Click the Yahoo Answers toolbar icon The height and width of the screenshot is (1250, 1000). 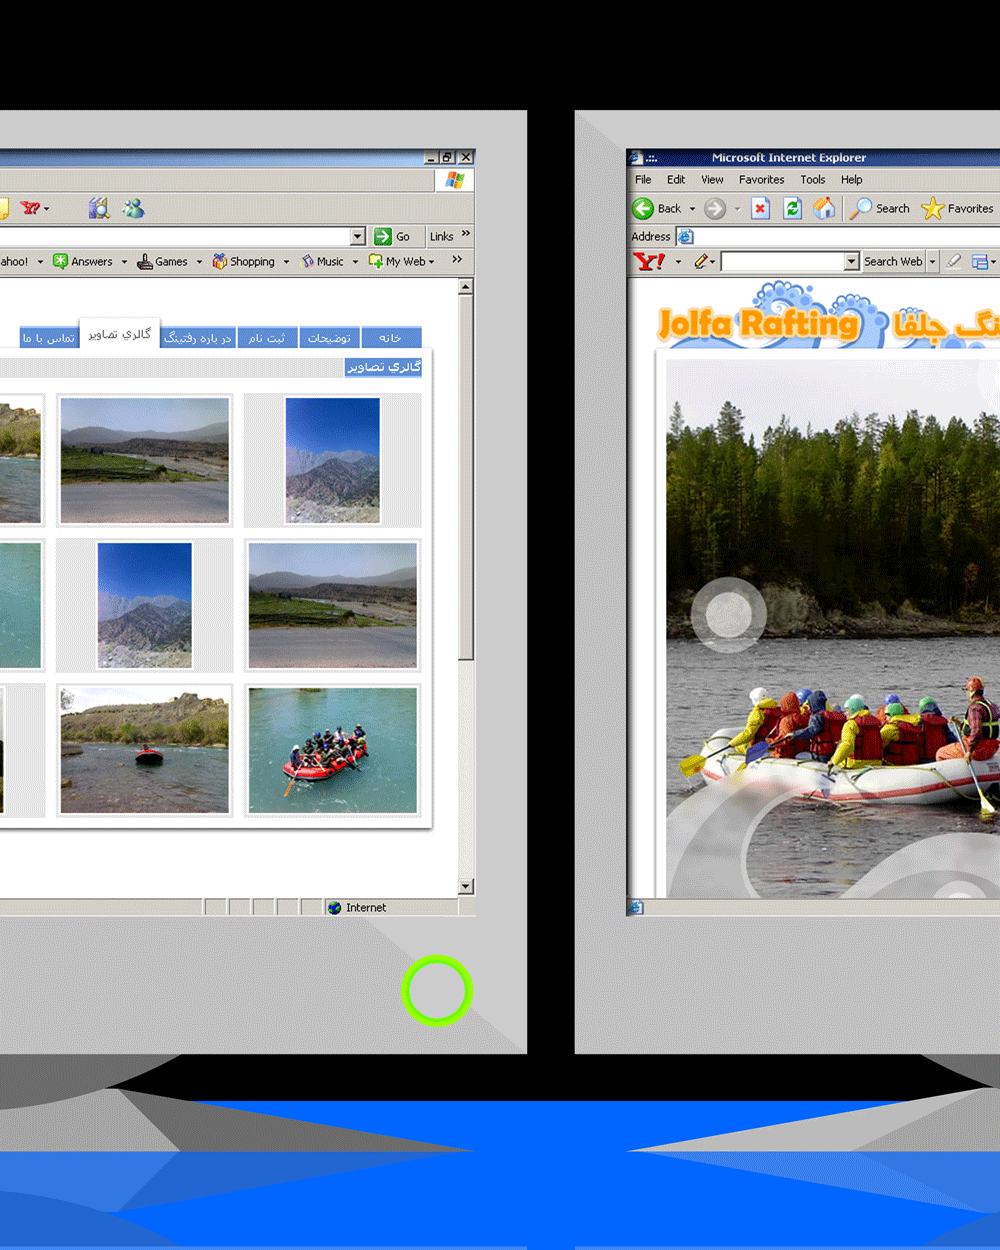pos(61,261)
